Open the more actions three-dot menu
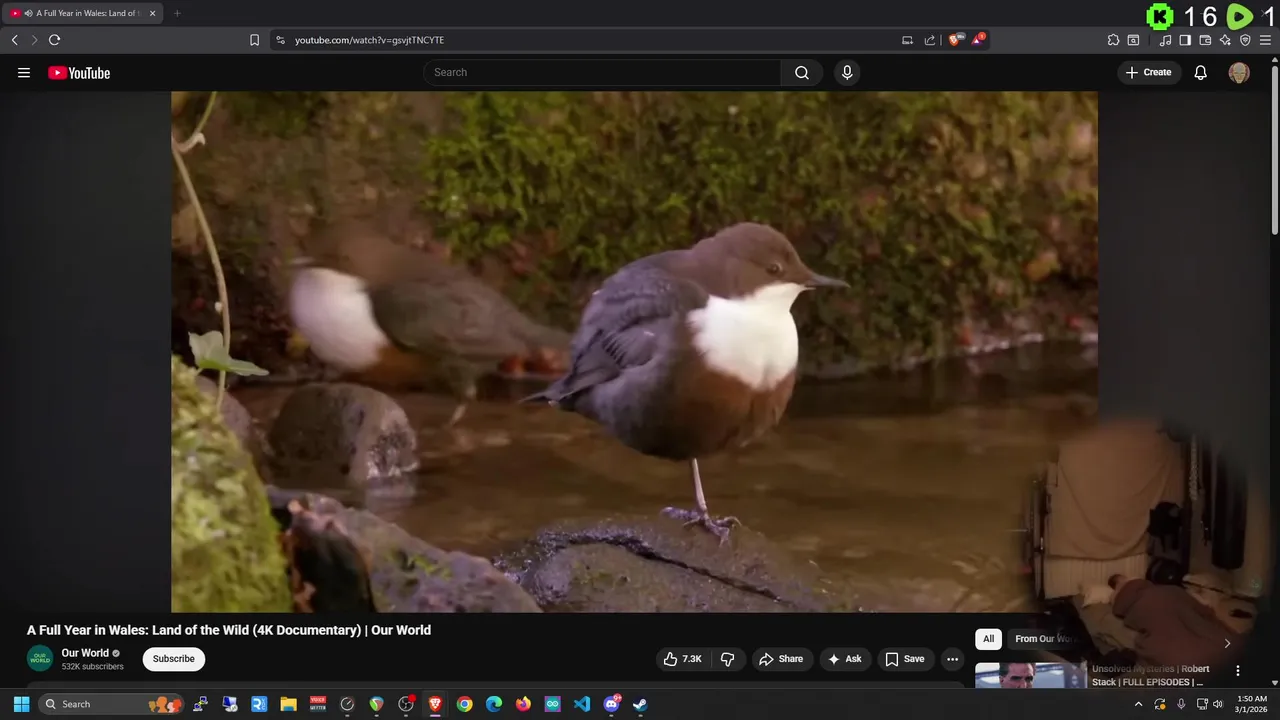The image size is (1280, 720). pos(952,659)
